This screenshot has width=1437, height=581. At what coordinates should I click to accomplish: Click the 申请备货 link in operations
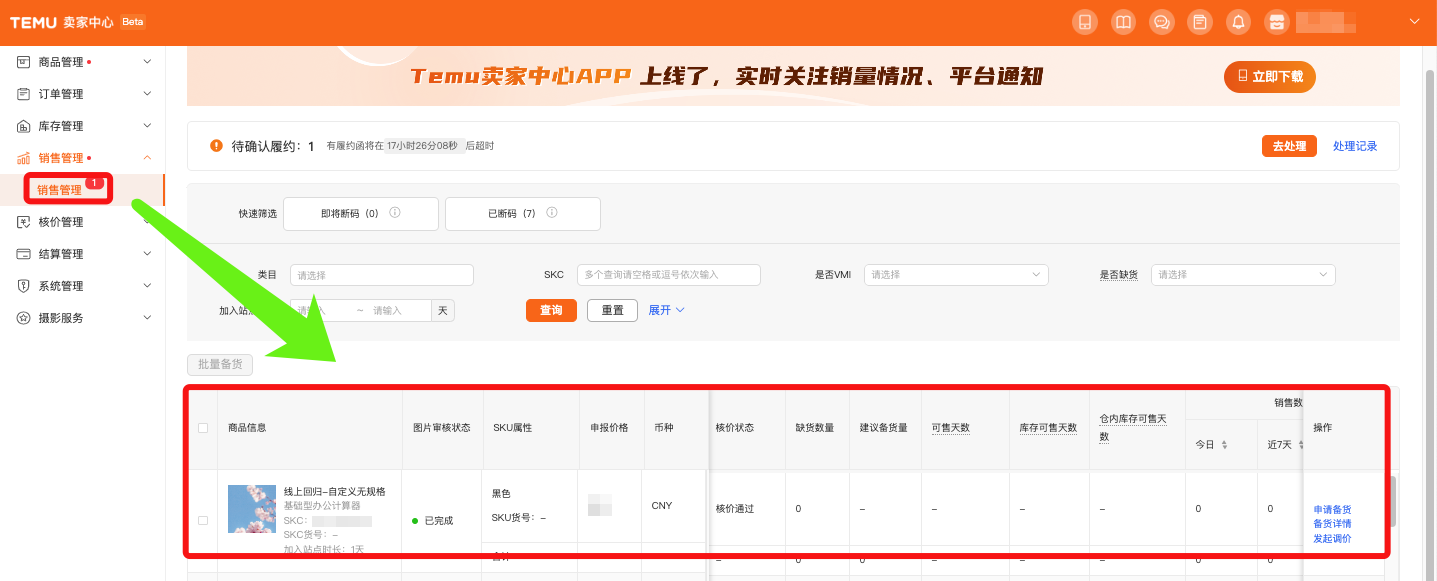click(1332, 509)
